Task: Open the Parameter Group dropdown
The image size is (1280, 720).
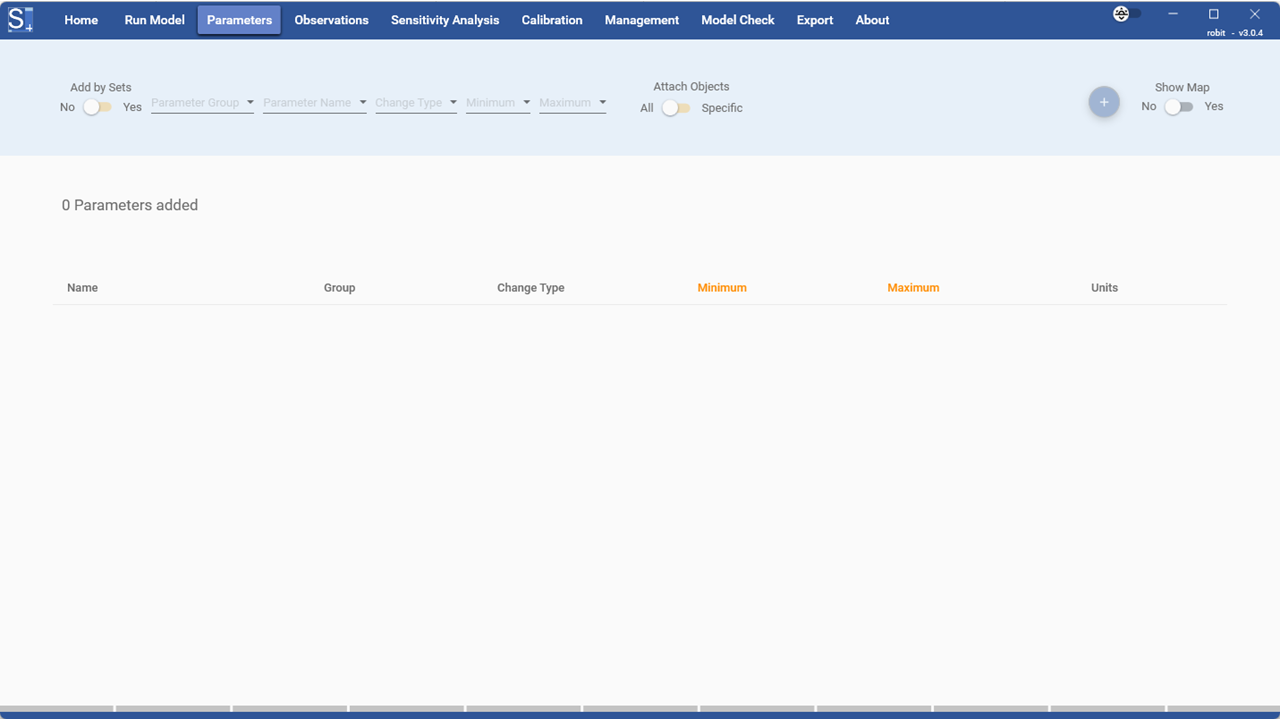Action: 202,103
